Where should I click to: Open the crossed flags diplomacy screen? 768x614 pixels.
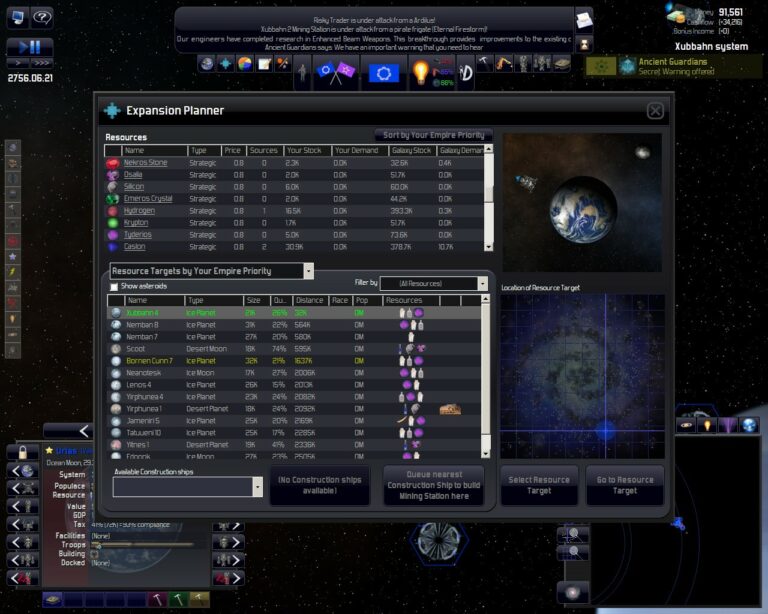tap(336, 72)
